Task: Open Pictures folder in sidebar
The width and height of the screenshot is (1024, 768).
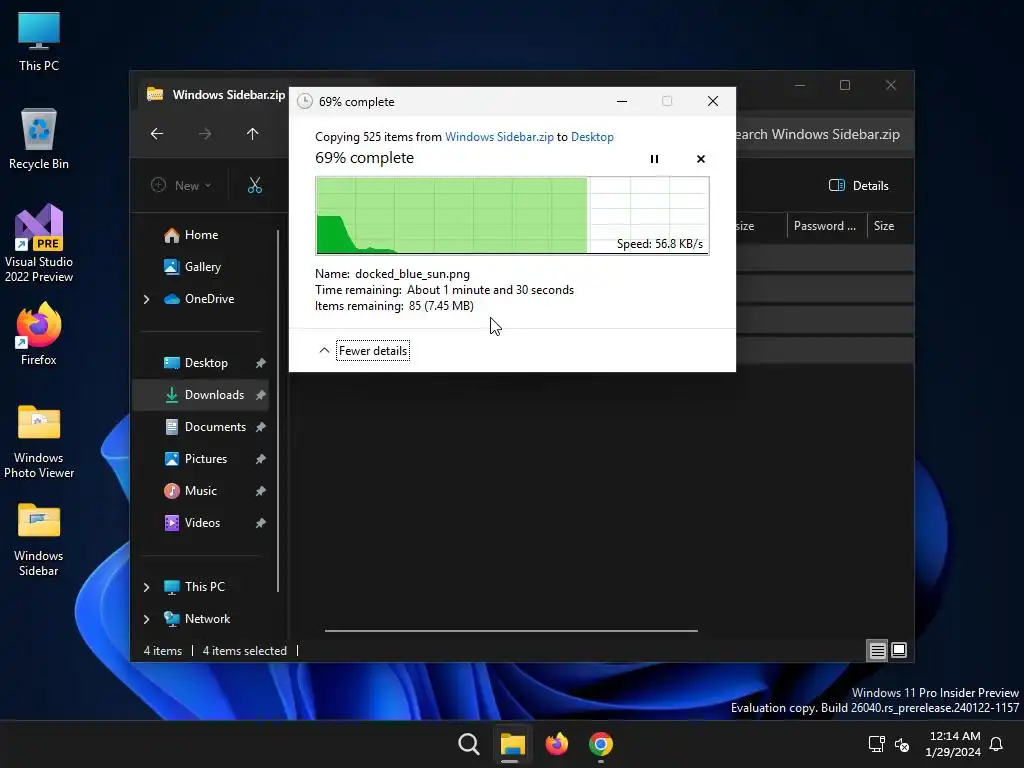Action: point(206,459)
